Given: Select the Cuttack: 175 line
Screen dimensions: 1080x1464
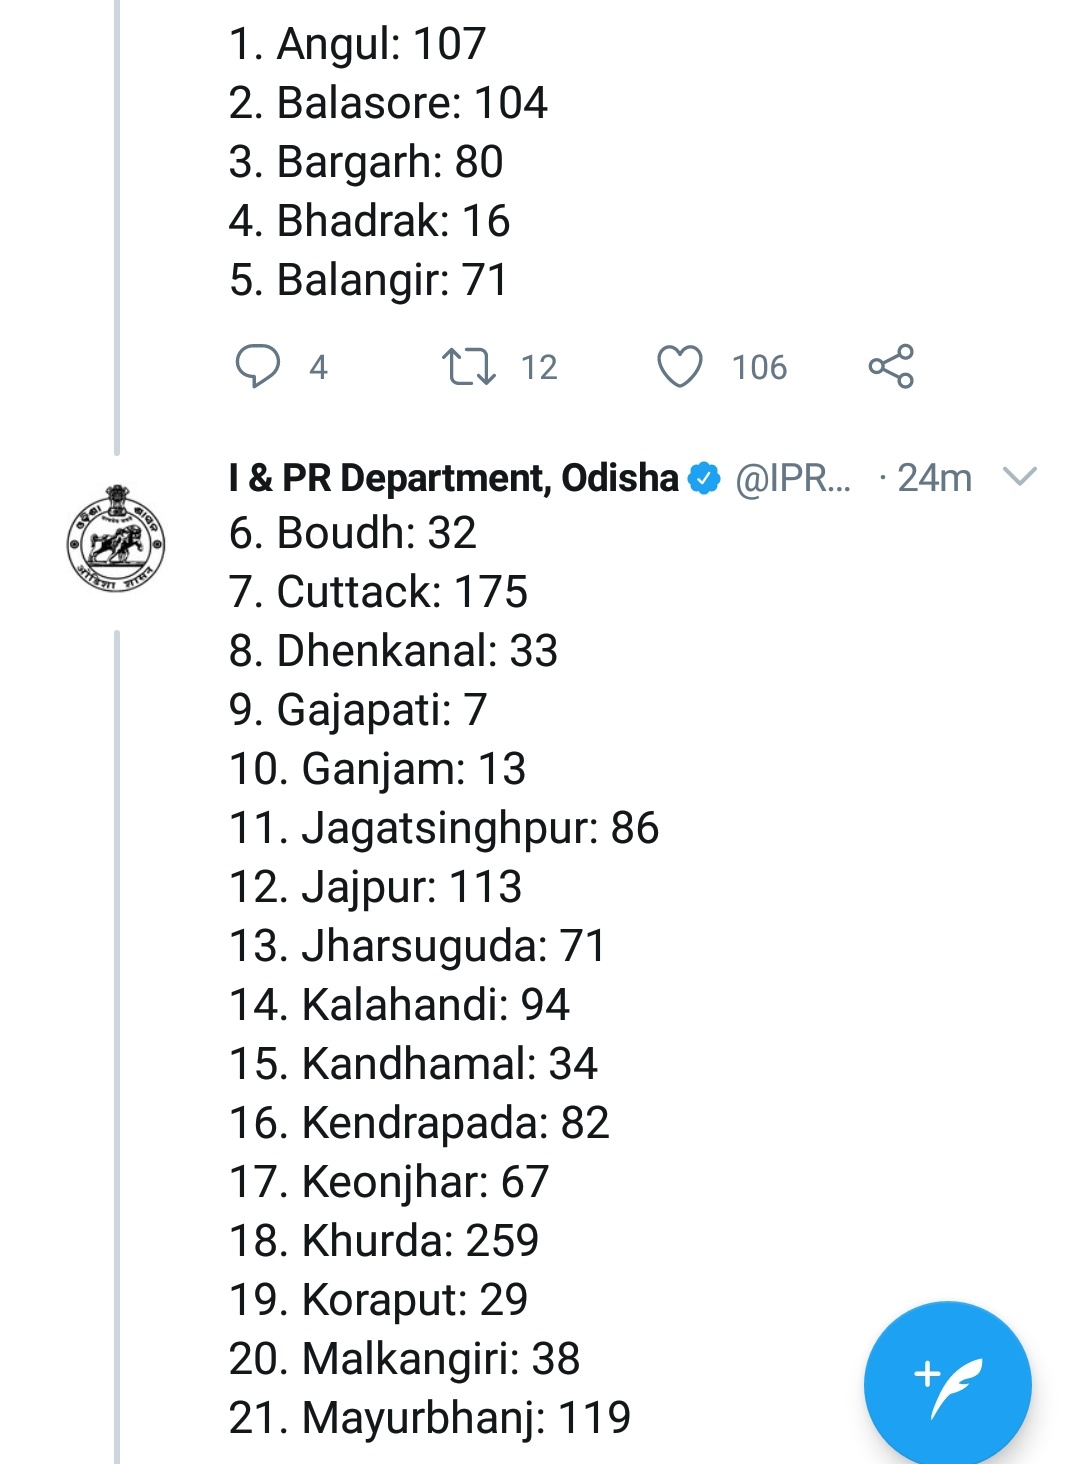Looking at the screenshot, I should (378, 592).
